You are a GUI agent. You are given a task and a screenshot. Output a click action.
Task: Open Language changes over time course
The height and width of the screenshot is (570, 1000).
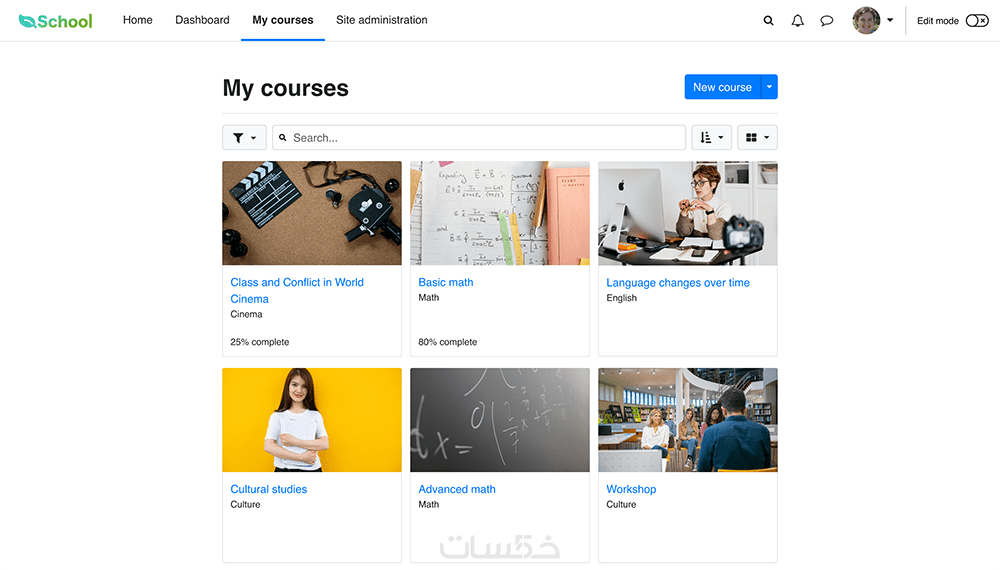(678, 282)
